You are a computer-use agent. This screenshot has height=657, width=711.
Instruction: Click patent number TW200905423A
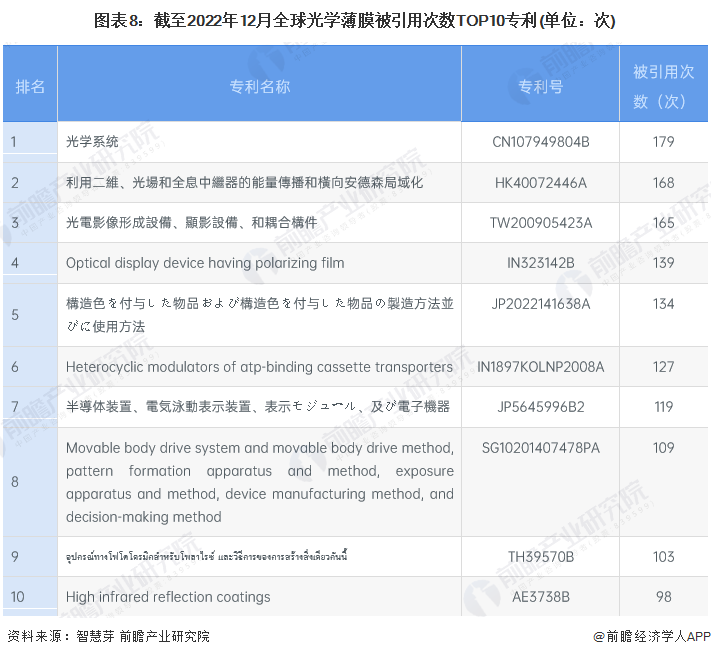(x=540, y=223)
